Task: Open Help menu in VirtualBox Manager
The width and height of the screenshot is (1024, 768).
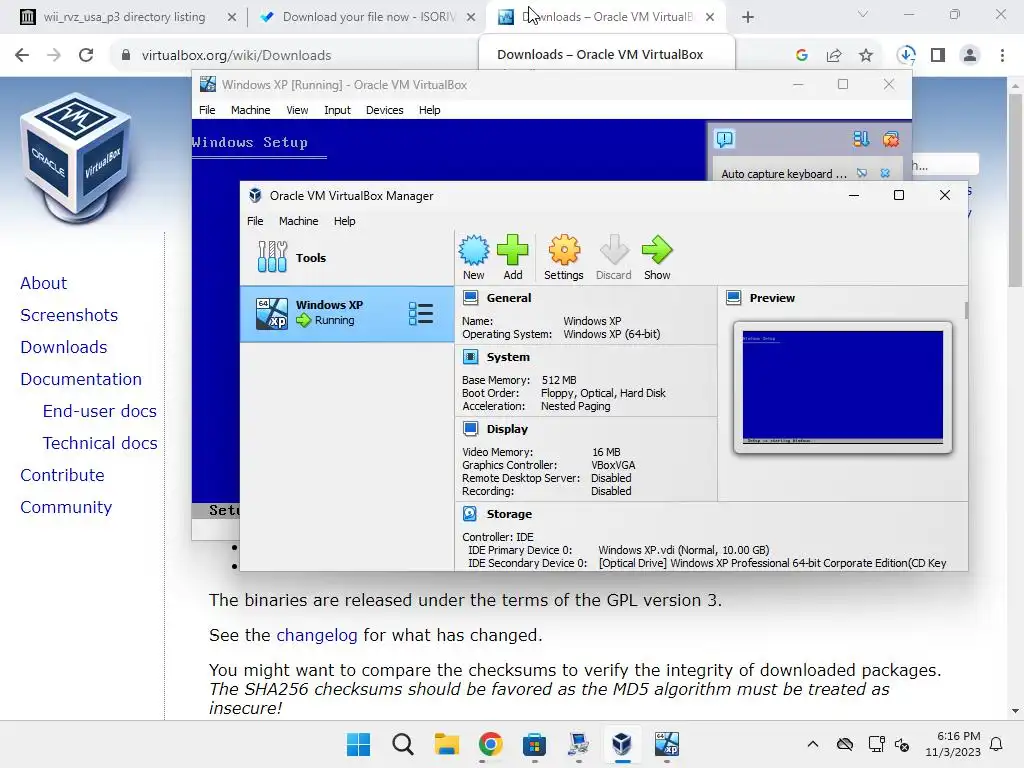Action: 344,221
